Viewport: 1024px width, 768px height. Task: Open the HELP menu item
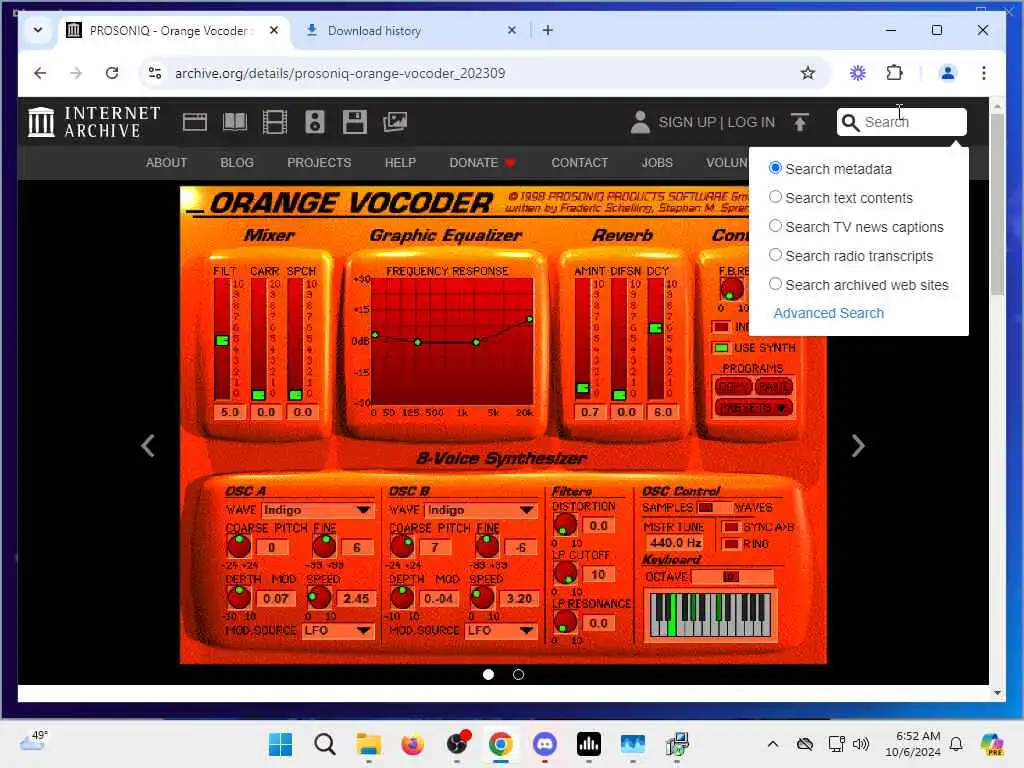[x=400, y=163]
